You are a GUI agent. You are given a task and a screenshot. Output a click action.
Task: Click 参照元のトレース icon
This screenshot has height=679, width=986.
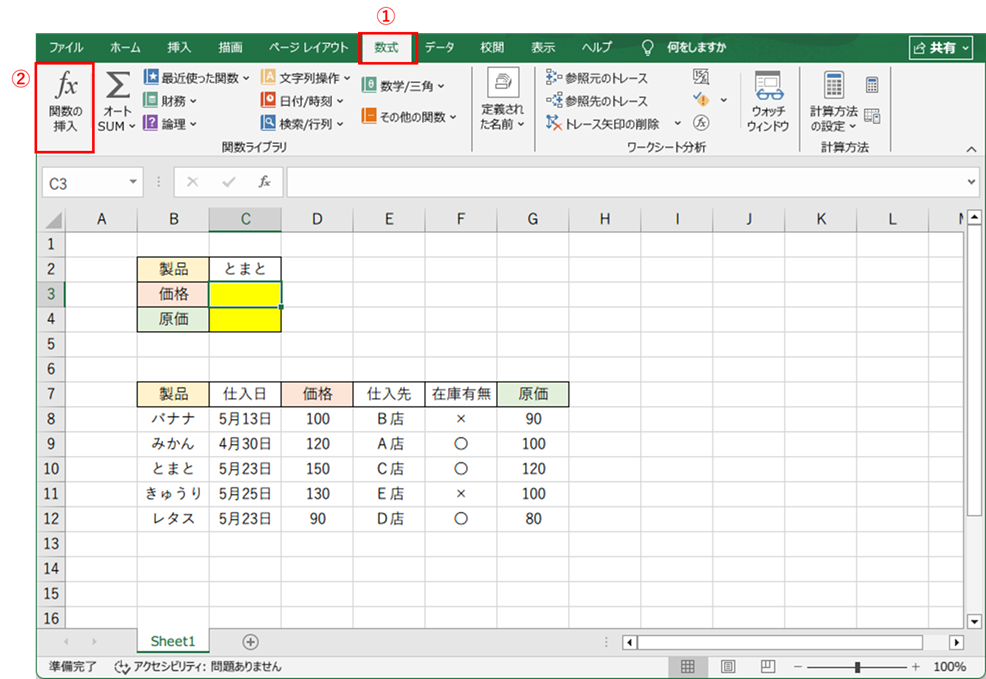click(555, 78)
